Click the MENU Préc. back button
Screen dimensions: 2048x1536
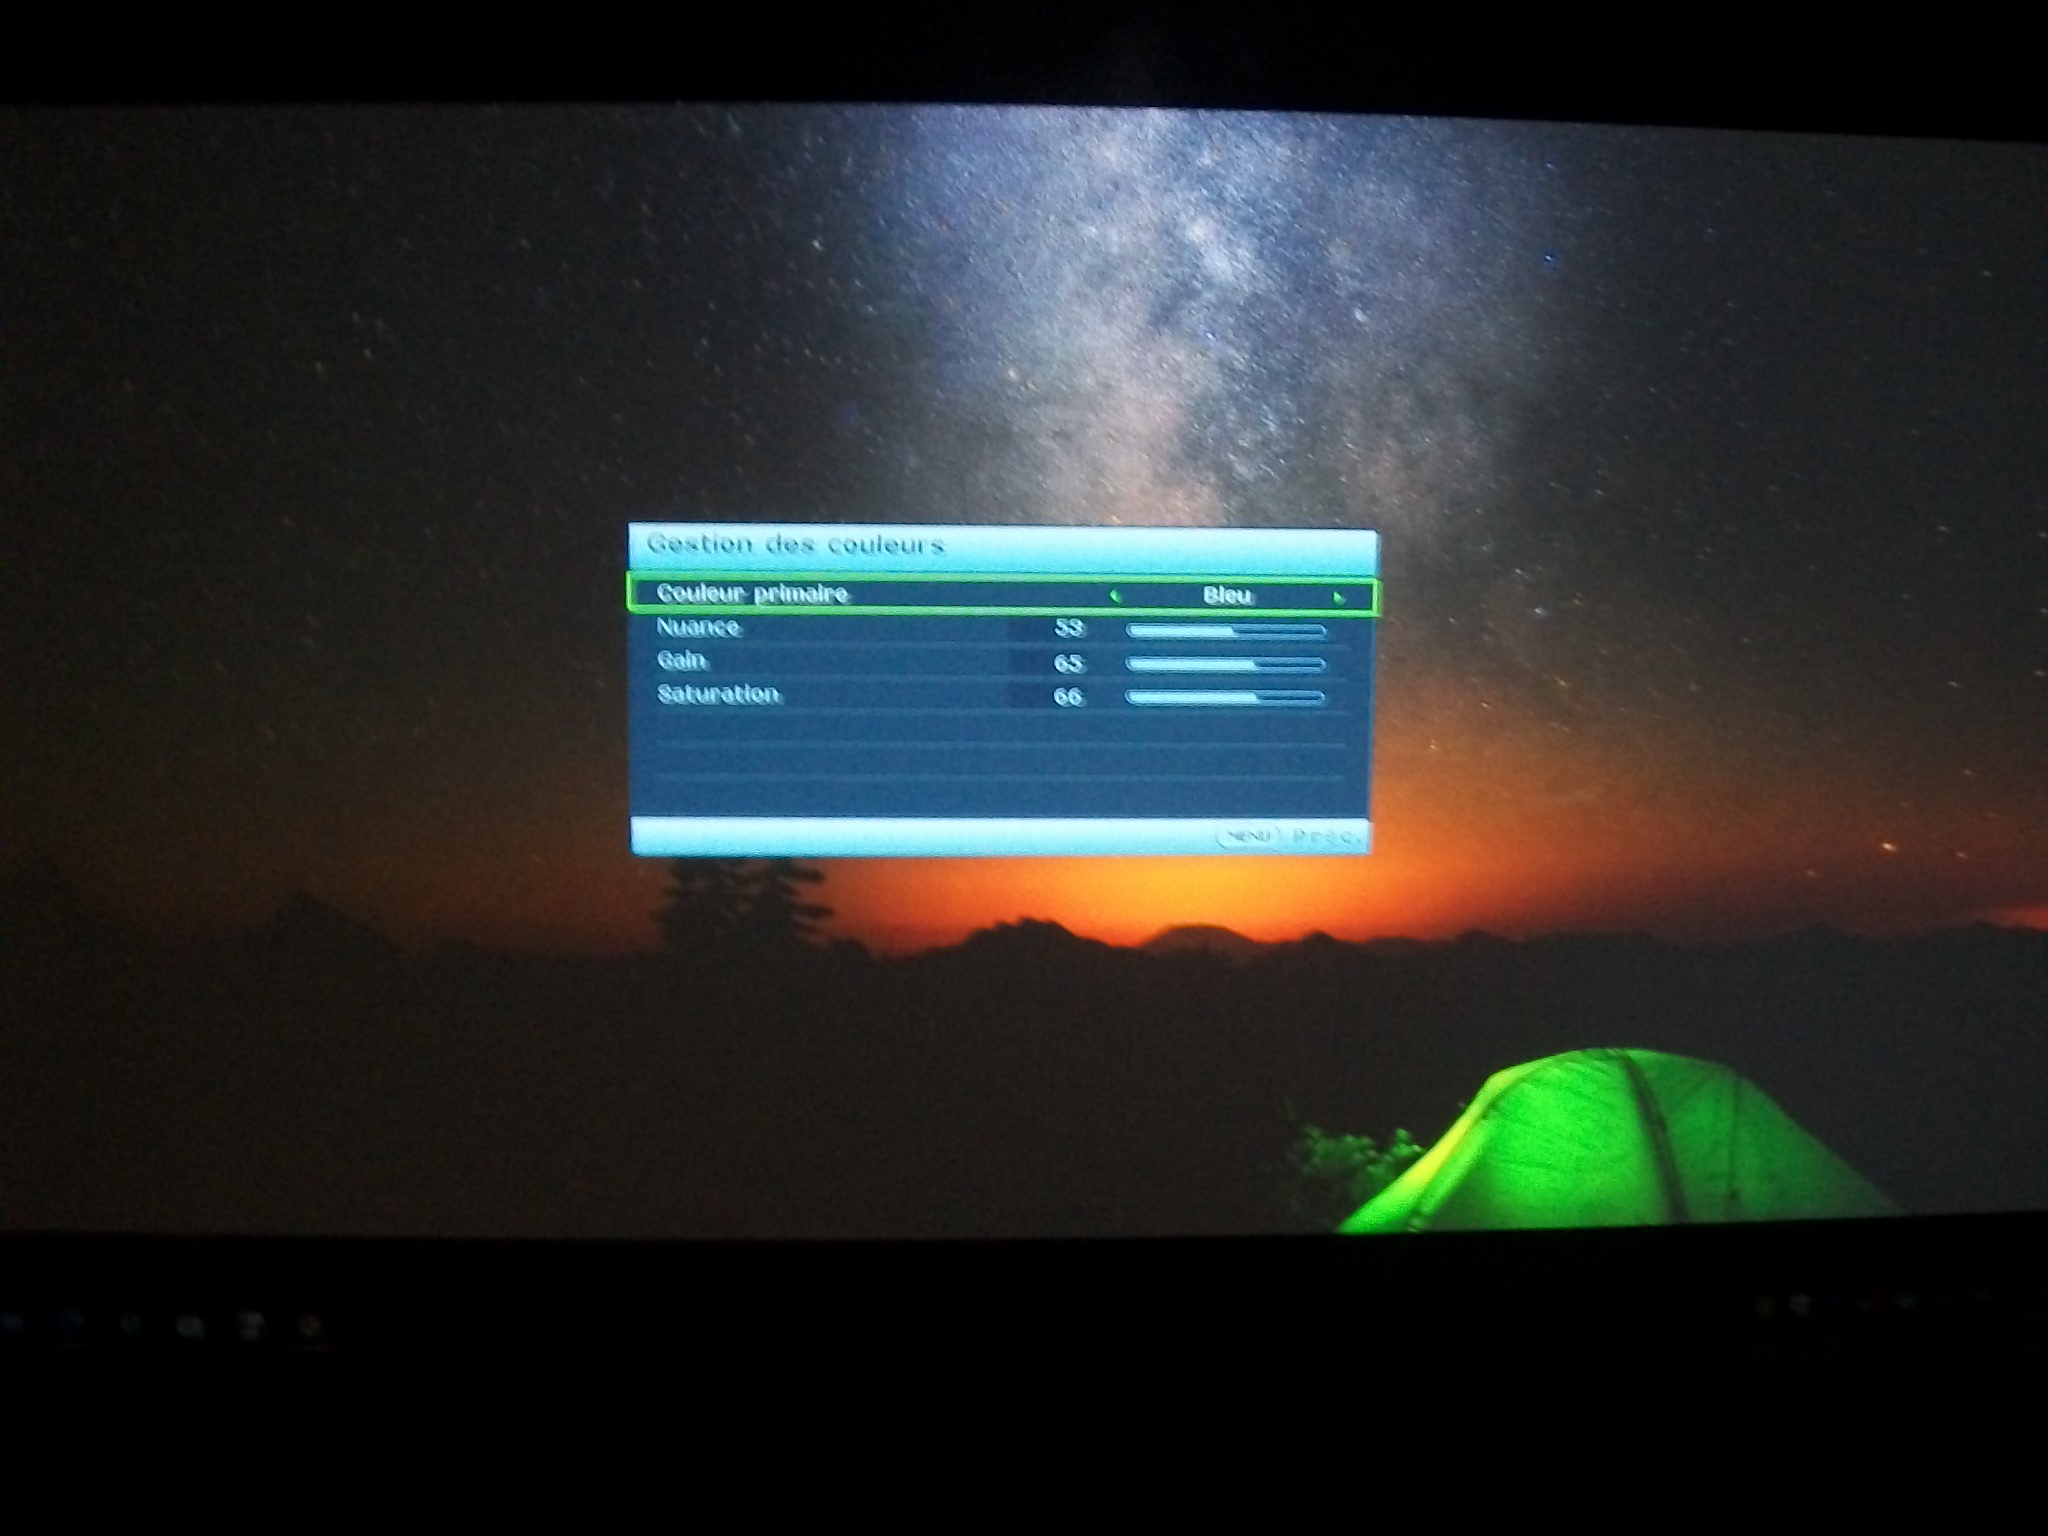coord(1289,836)
